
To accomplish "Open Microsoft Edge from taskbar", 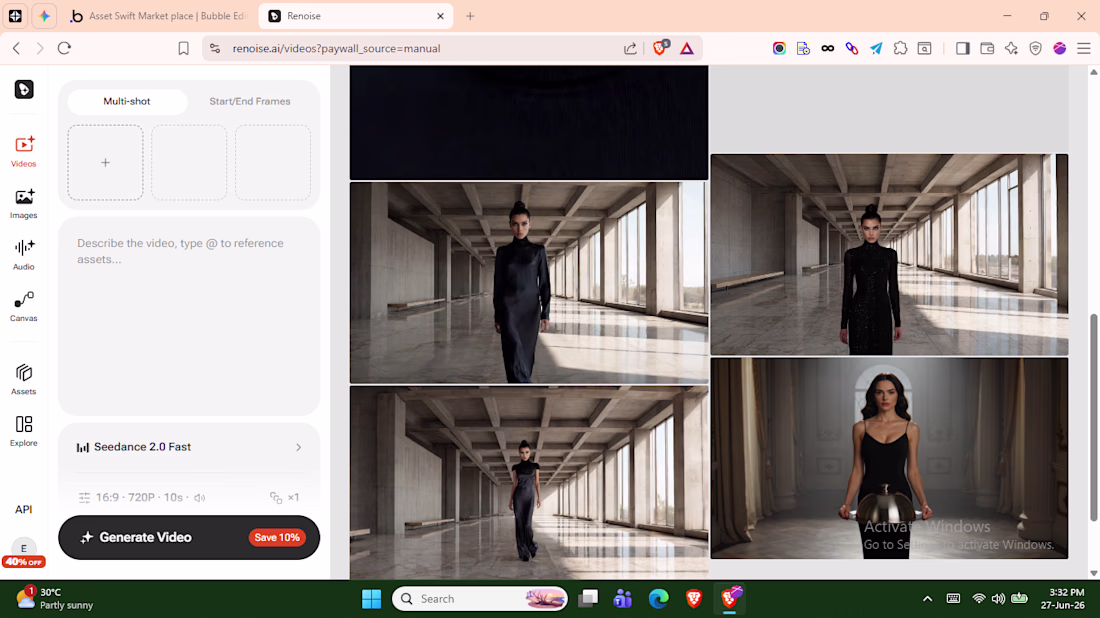I will tap(658, 599).
